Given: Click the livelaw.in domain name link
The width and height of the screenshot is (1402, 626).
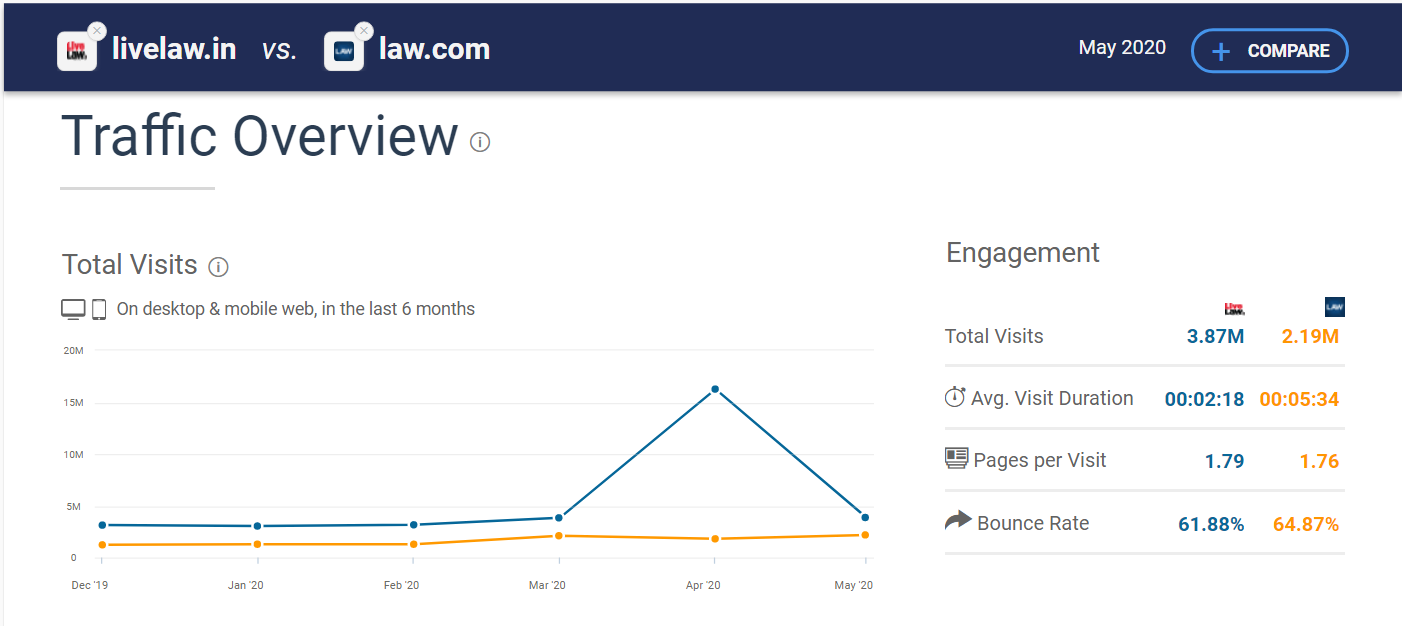Looking at the screenshot, I should pyautogui.click(x=174, y=49).
